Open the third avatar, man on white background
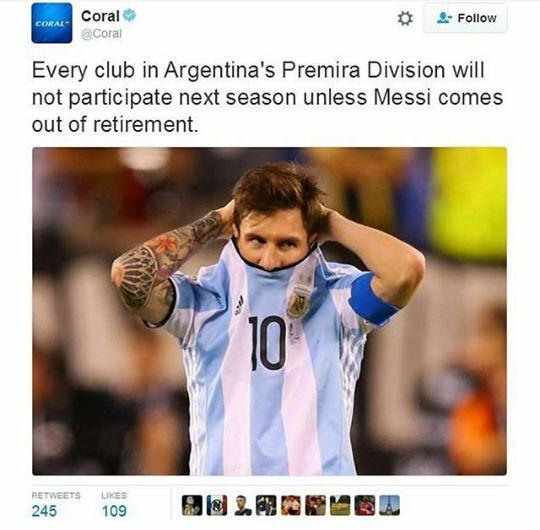 click(x=243, y=505)
